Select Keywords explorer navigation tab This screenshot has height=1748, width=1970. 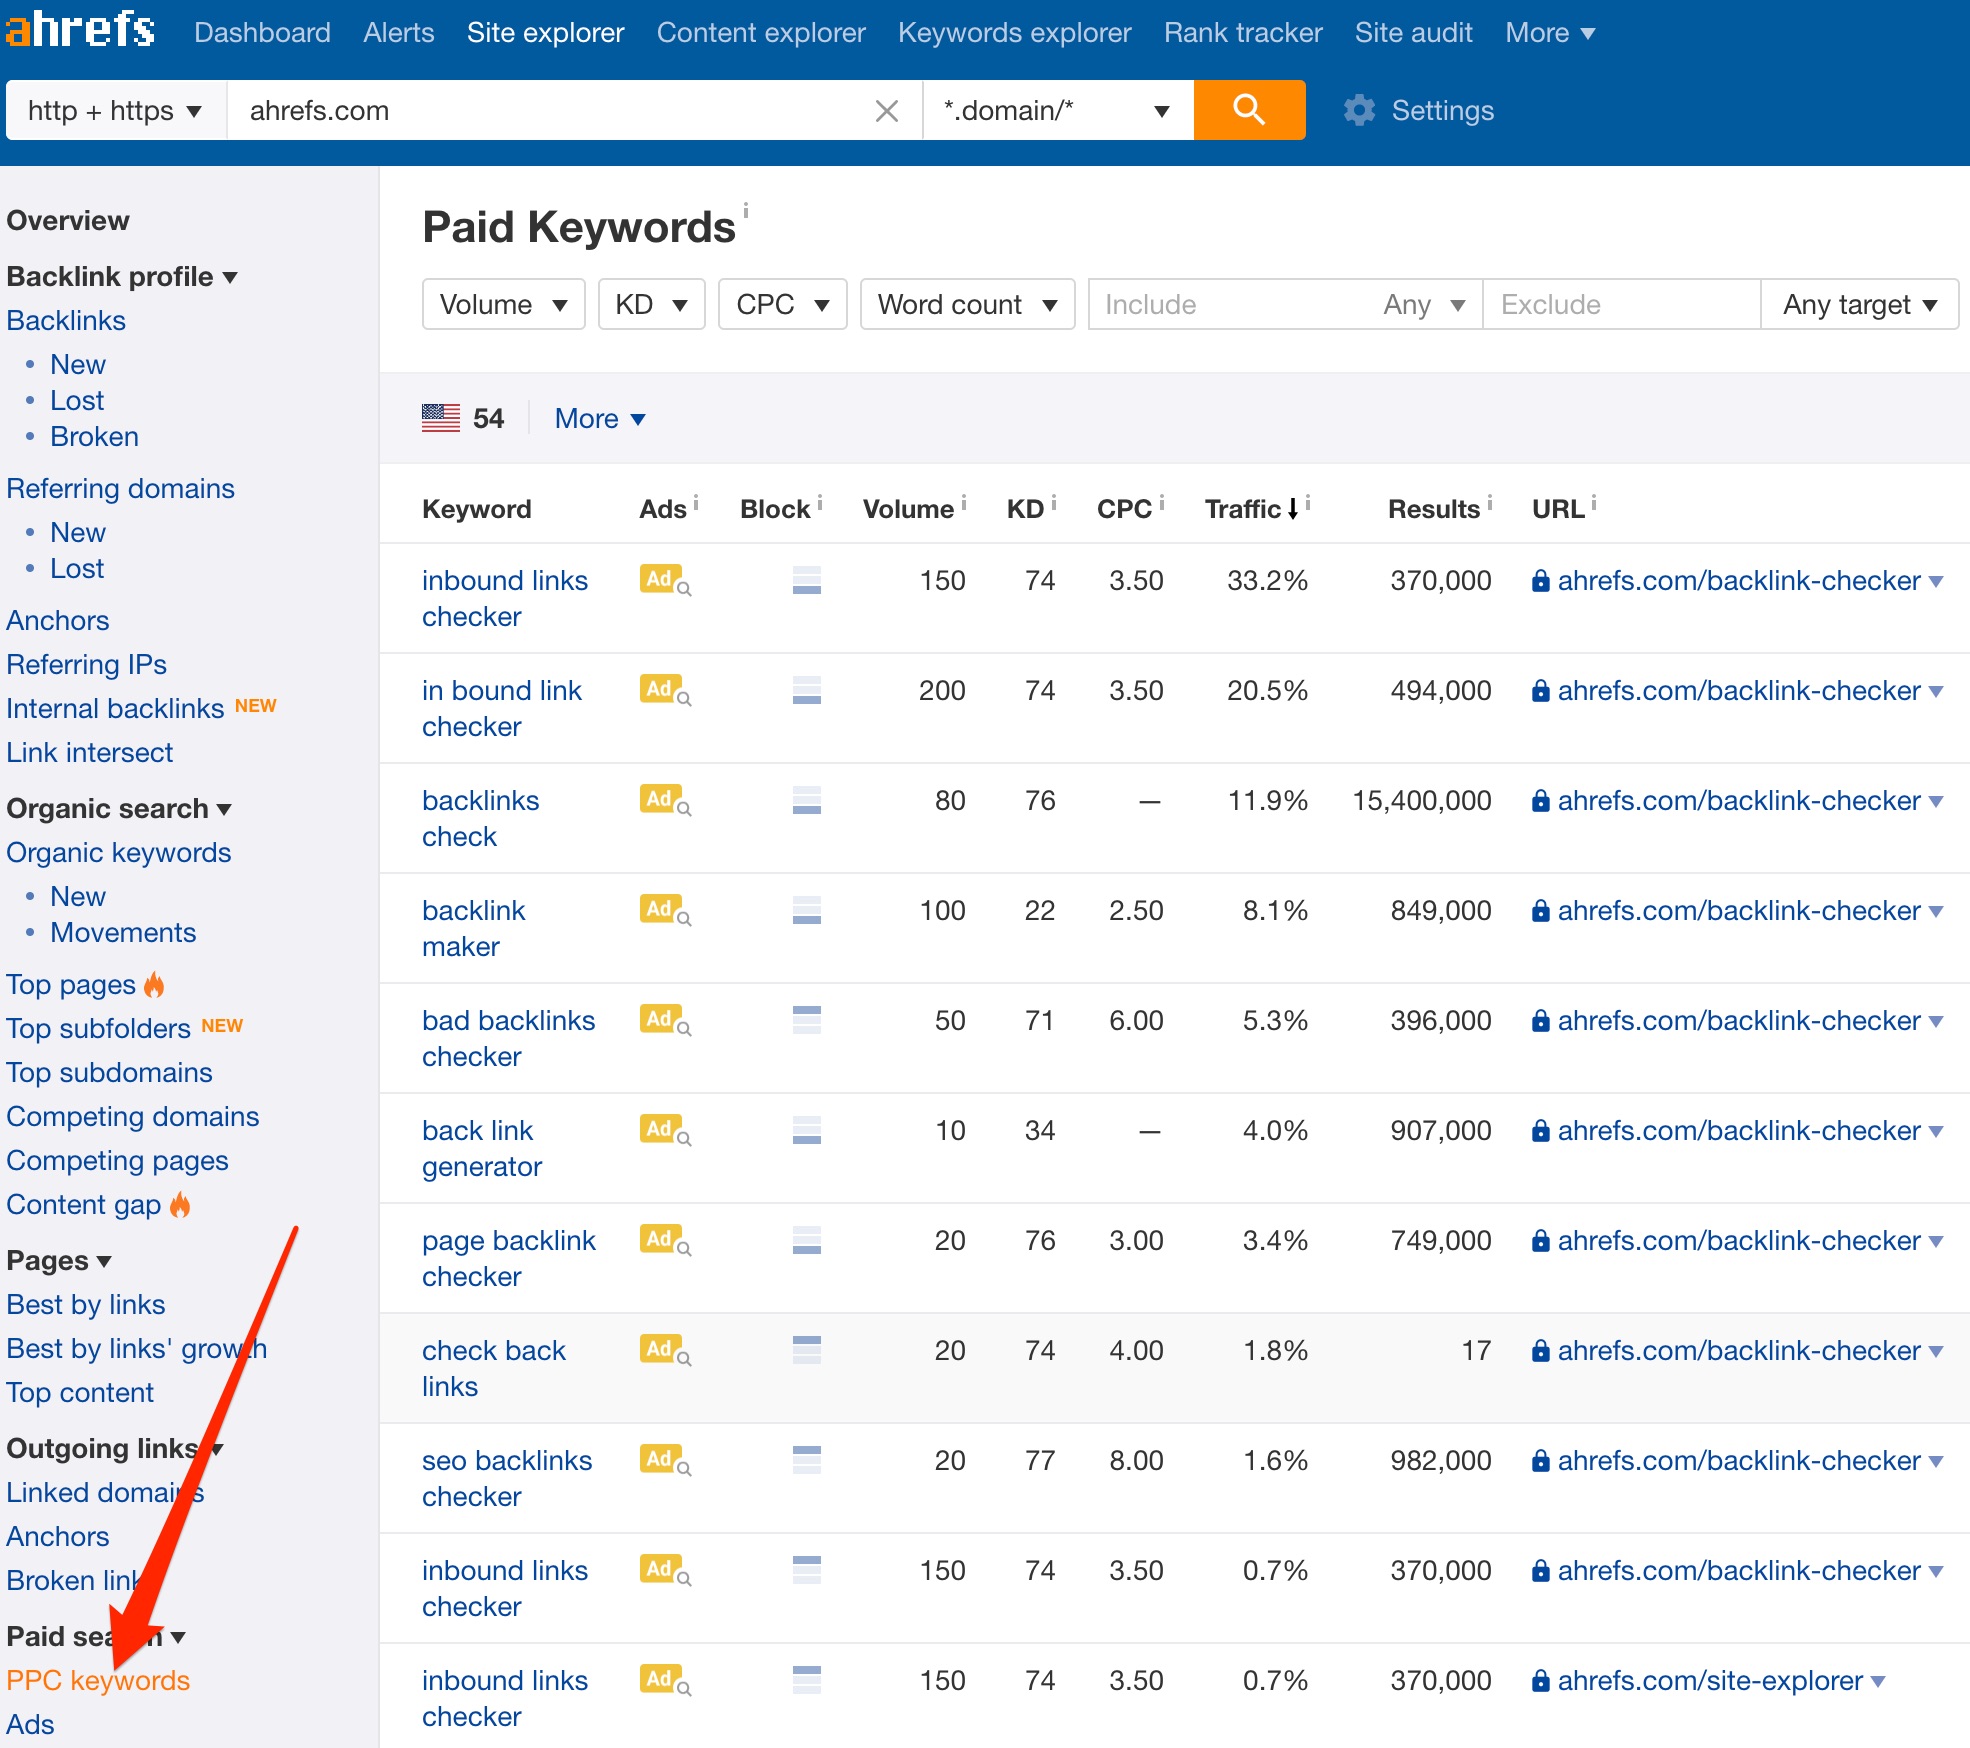[1014, 32]
